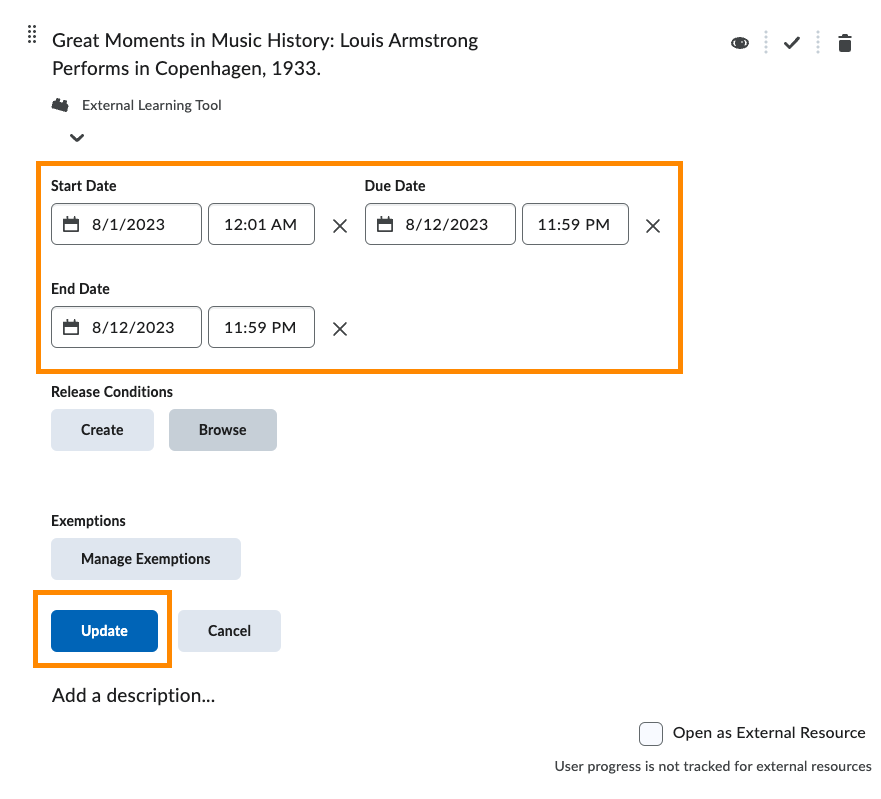
Task: Change the End Date time 11:59 PM
Action: point(260,327)
